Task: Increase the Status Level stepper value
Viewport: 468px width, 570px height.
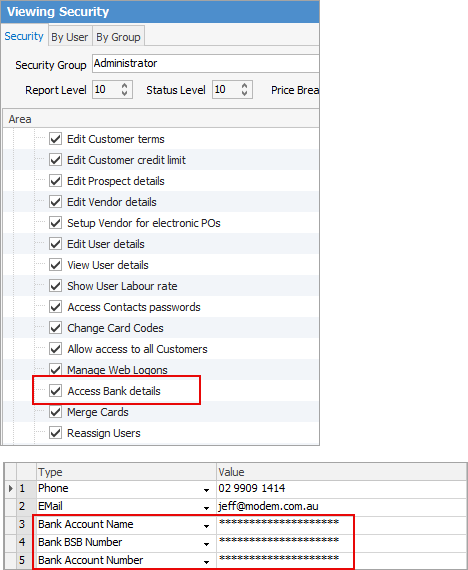Action: [244, 86]
